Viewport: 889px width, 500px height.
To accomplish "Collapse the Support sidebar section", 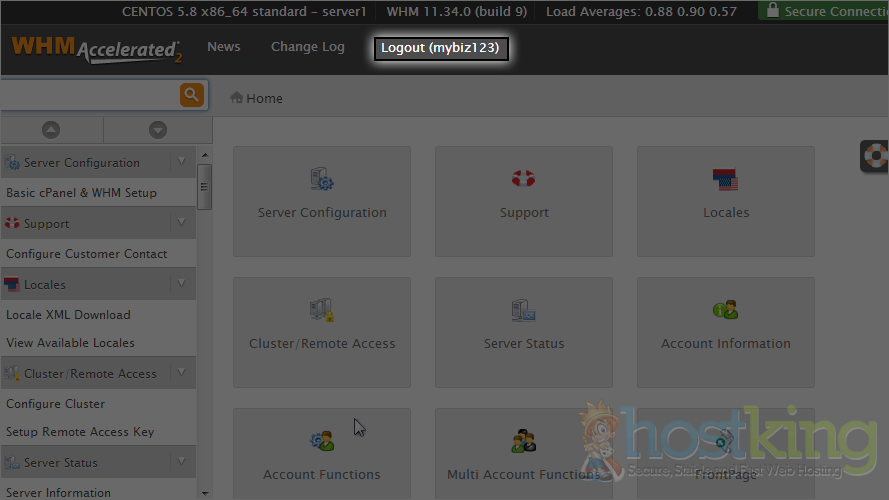I will (x=181, y=223).
